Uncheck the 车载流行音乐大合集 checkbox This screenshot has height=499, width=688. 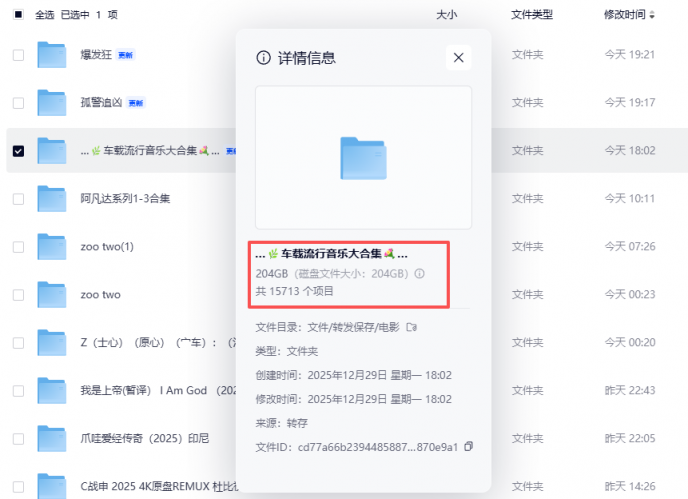tap(18, 151)
